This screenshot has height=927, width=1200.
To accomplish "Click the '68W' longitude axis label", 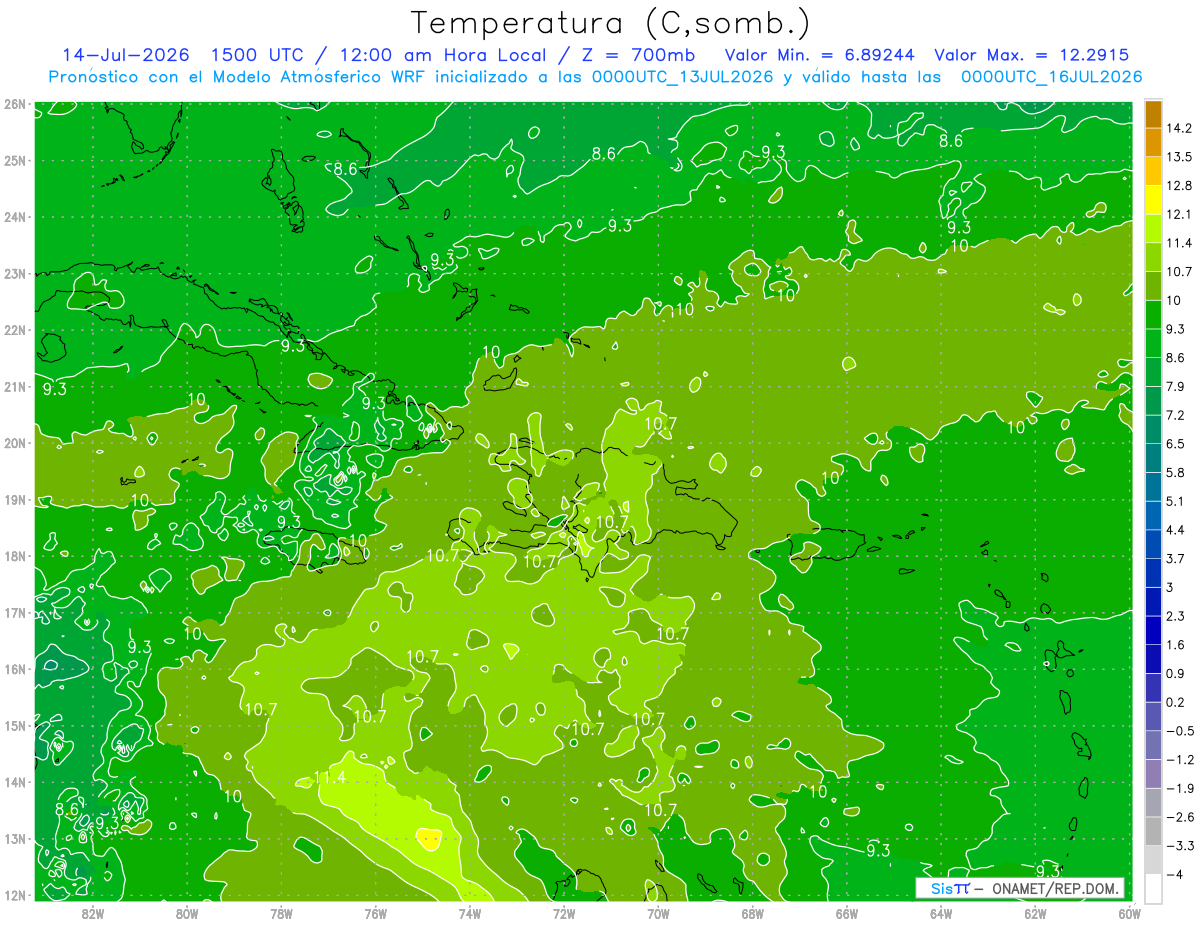I will point(753,913).
